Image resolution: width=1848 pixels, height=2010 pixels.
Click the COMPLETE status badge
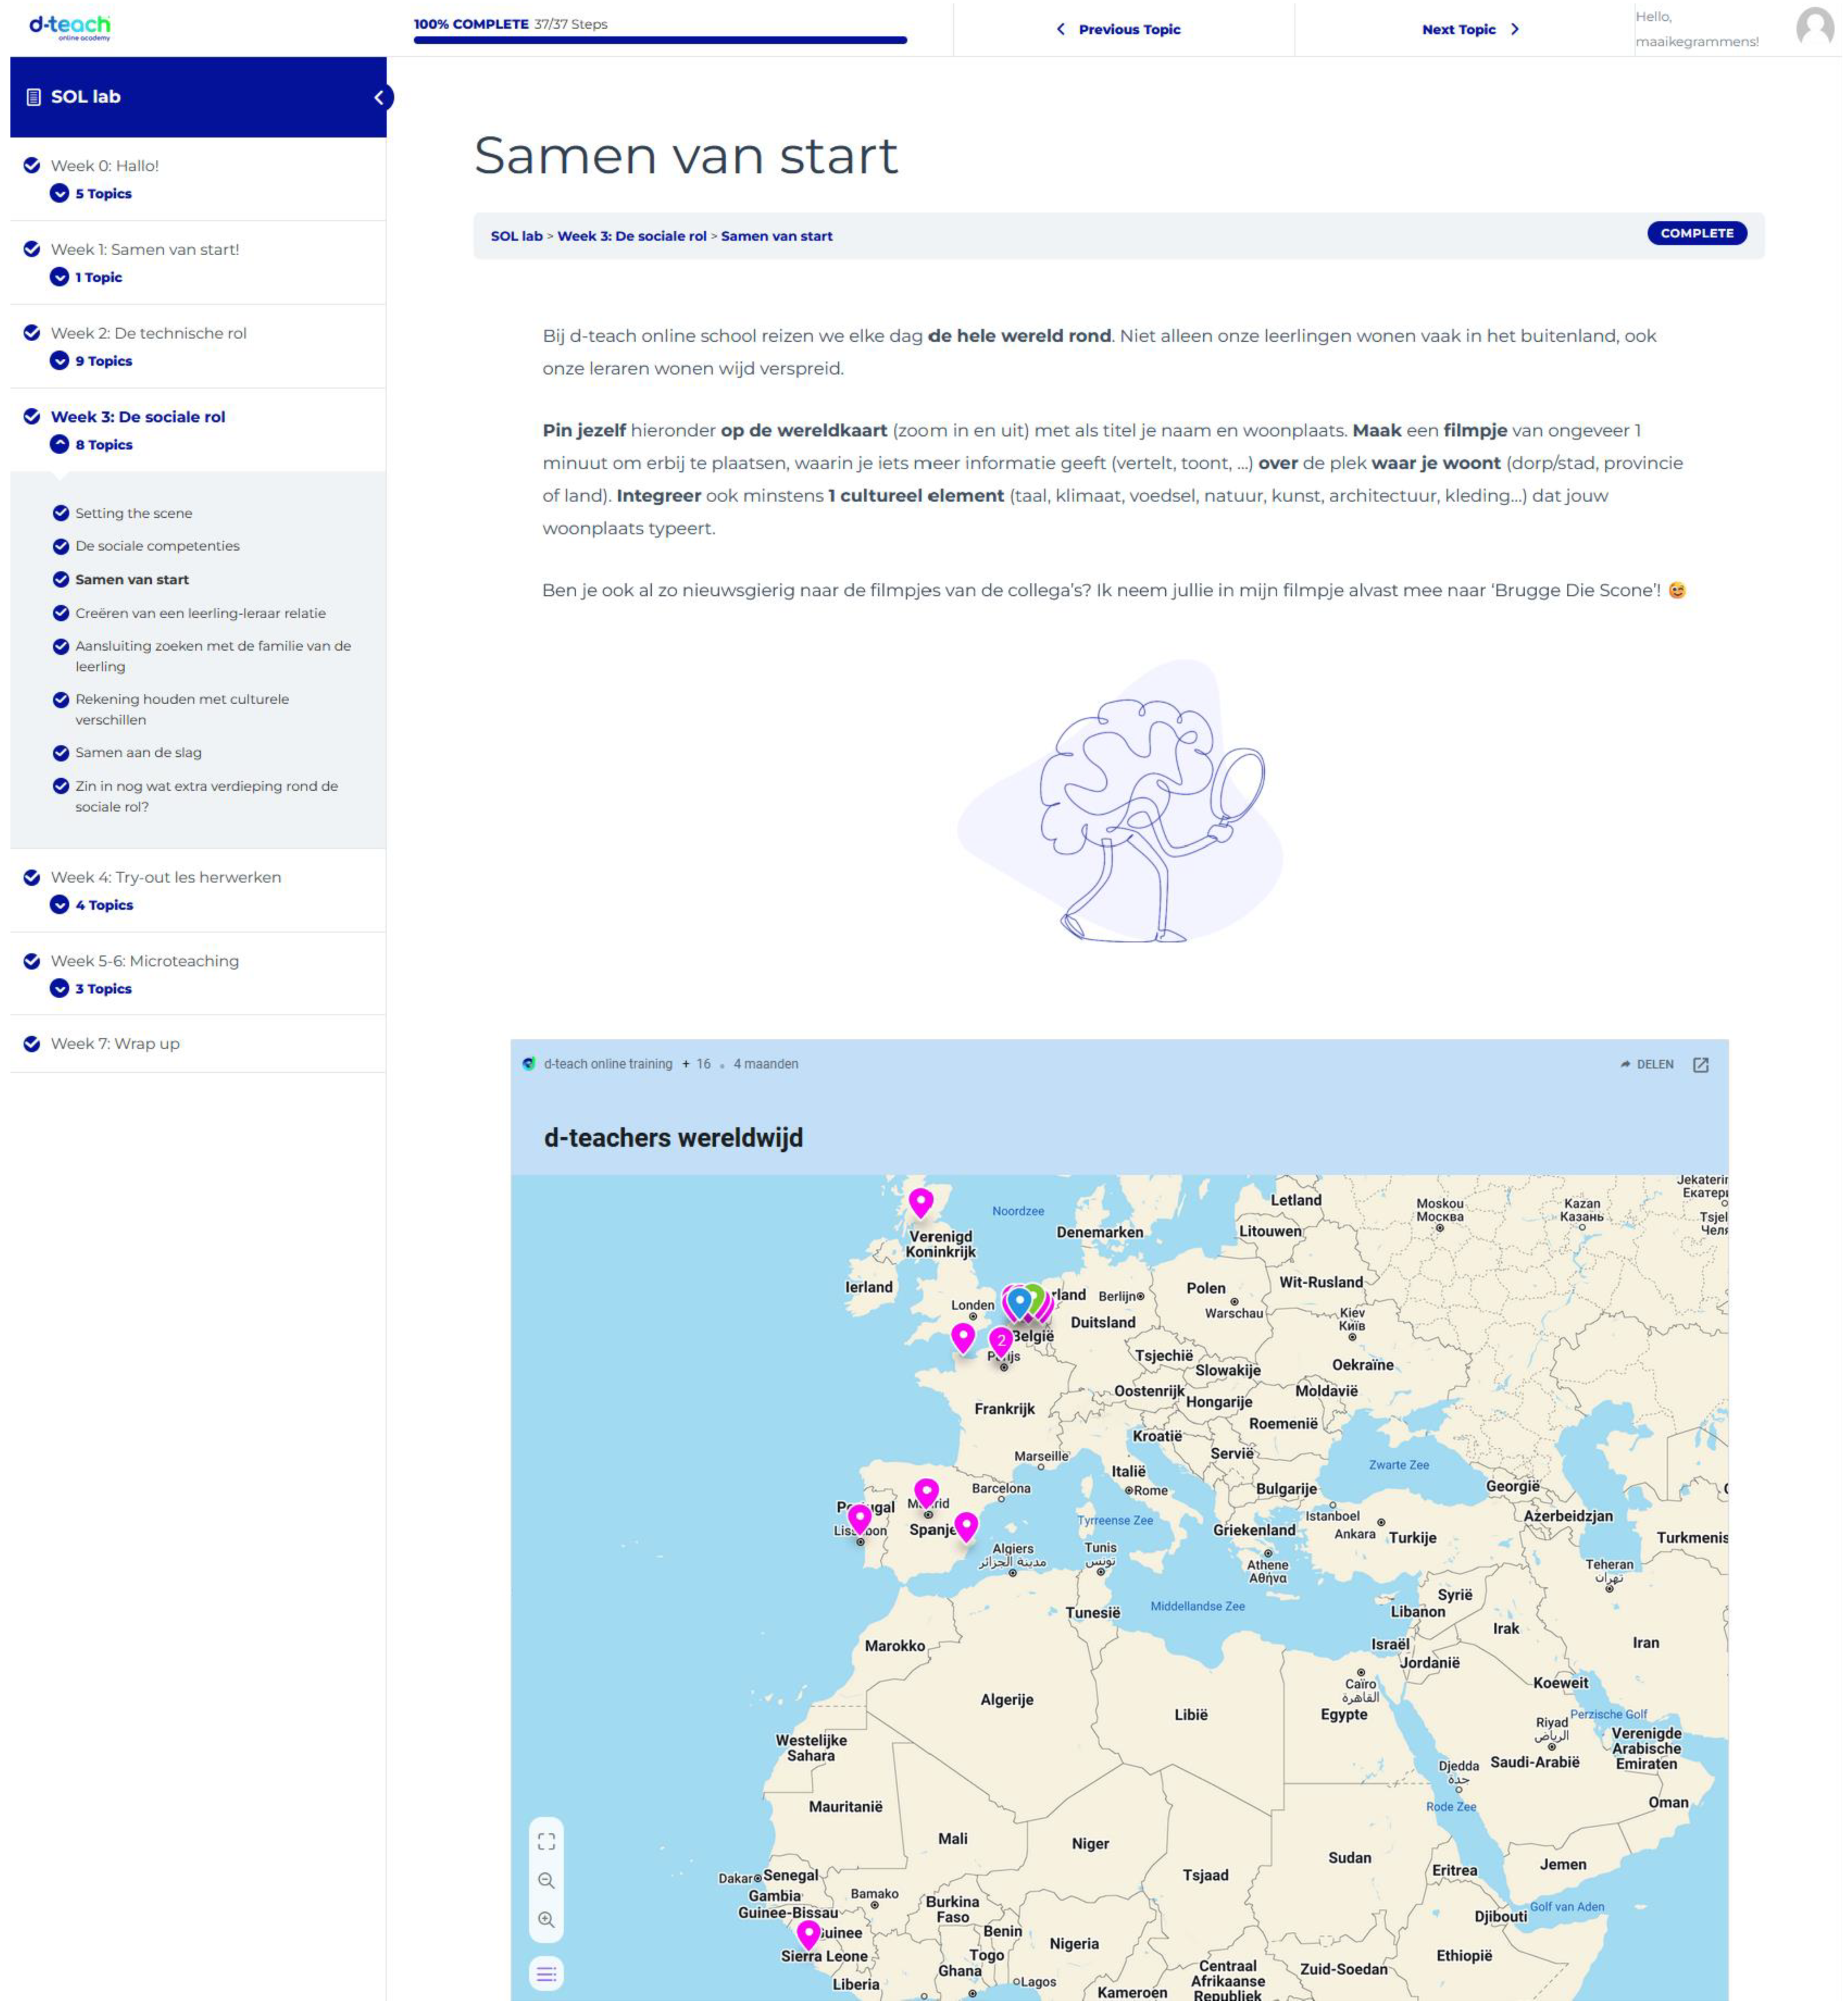pos(1697,233)
